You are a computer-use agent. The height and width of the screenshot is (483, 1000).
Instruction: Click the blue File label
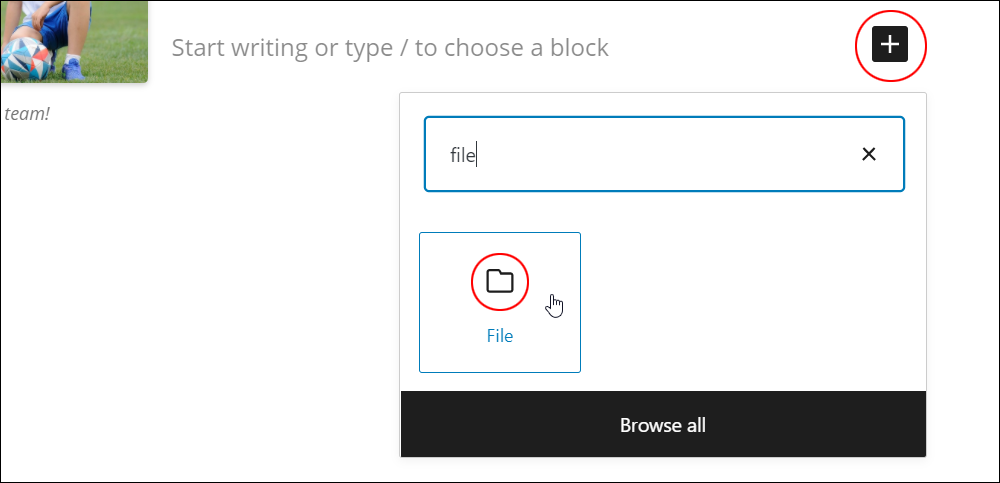click(x=499, y=336)
